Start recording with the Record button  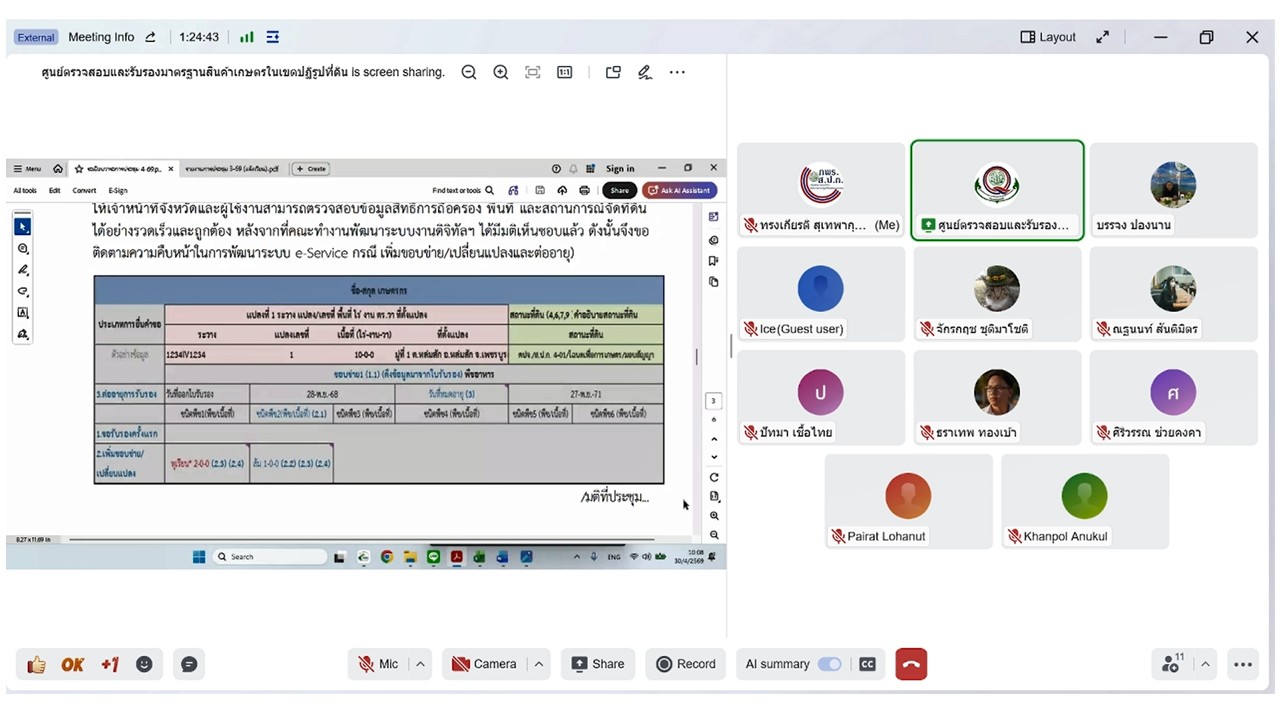coord(686,664)
